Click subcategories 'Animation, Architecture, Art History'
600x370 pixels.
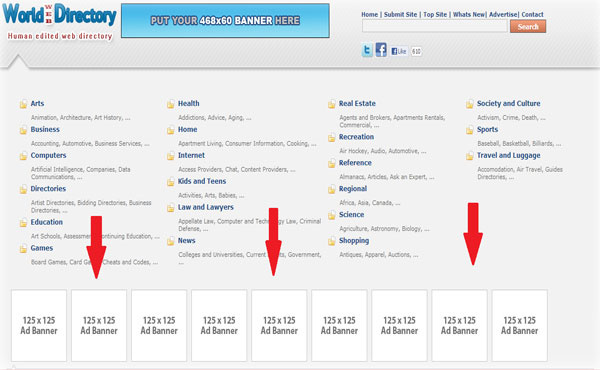click(x=80, y=117)
